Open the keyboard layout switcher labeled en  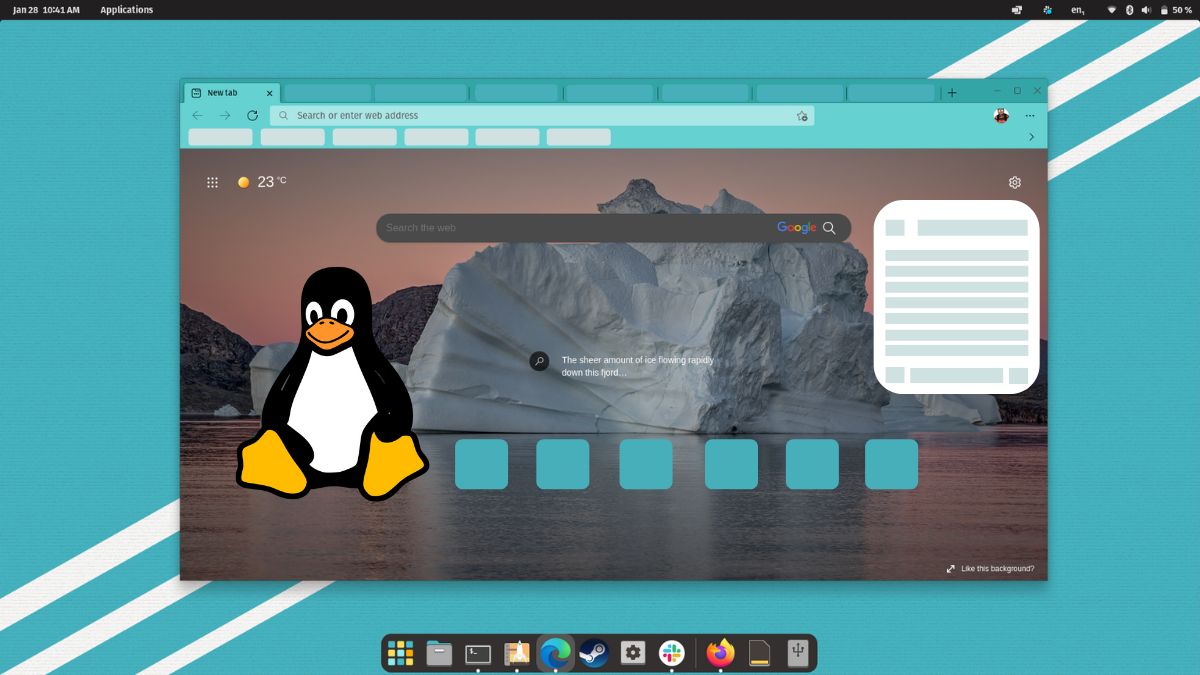click(1076, 10)
